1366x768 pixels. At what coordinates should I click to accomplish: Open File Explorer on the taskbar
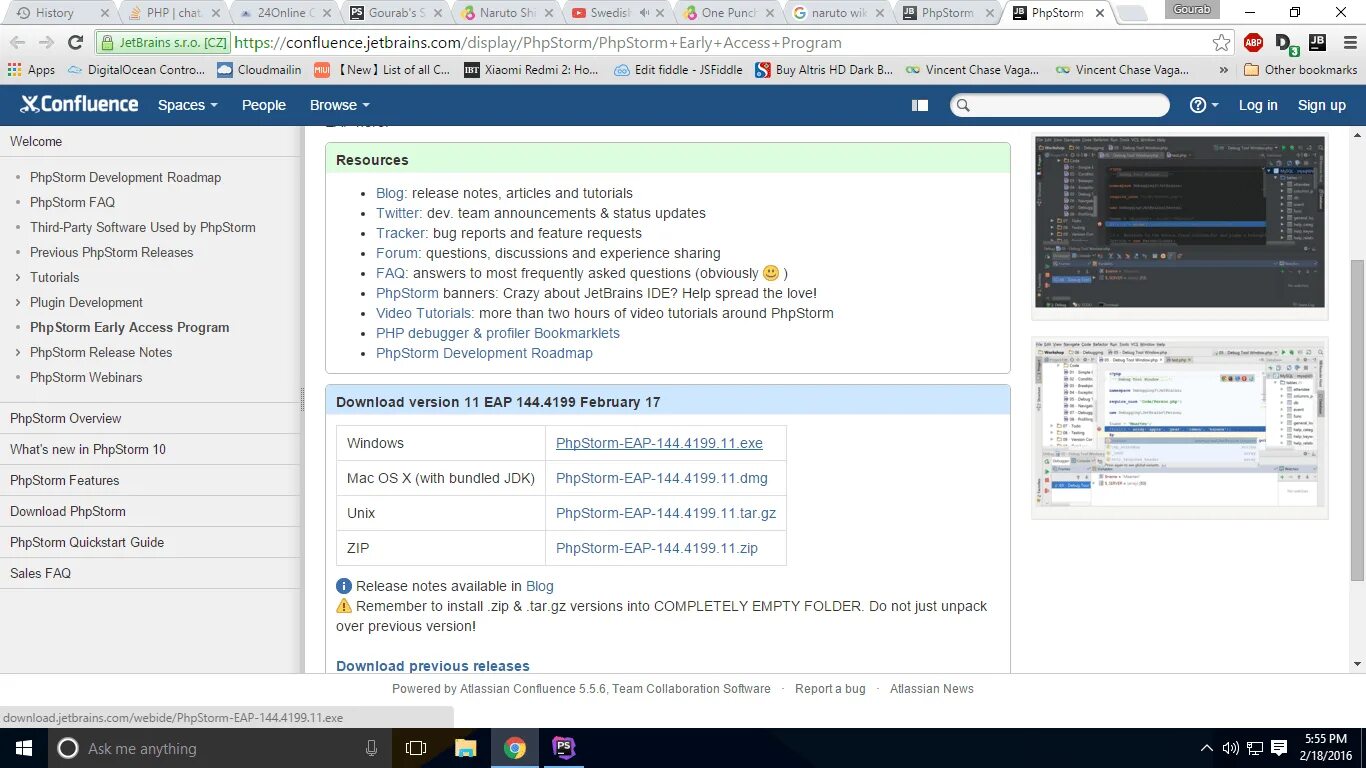(x=466, y=748)
